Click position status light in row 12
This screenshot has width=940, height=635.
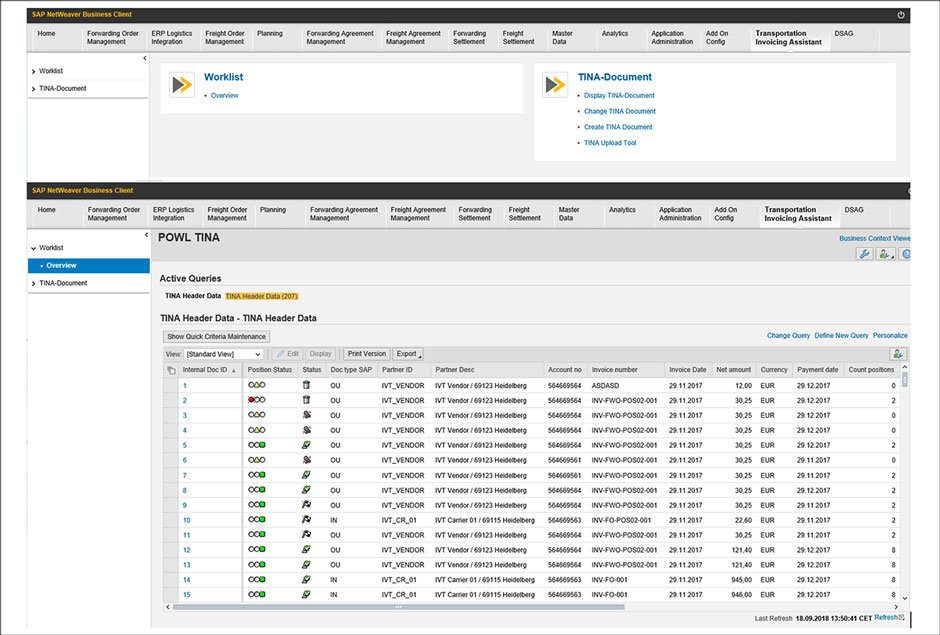tap(257, 549)
